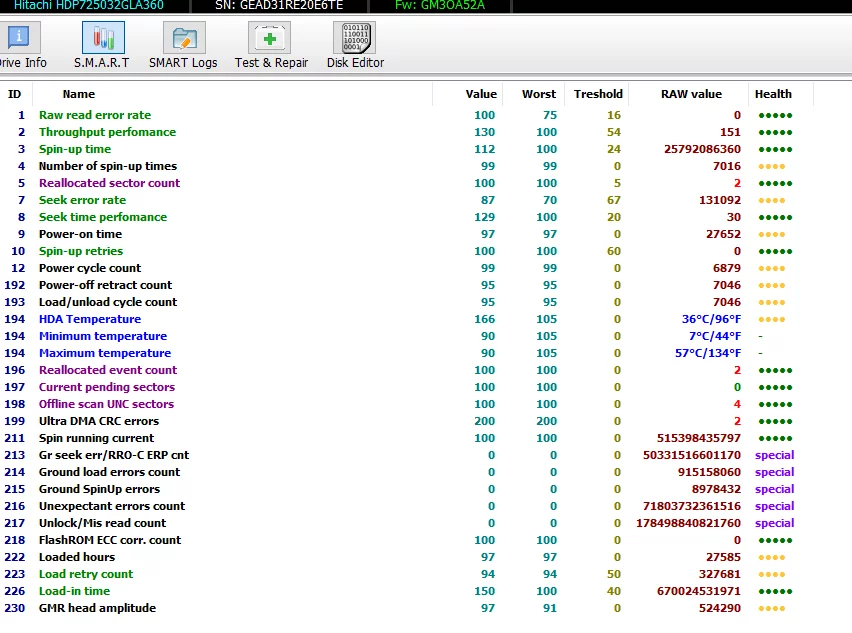Click the HDA Temperature row
This screenshot has height=633, width=852.
(90, 319)
